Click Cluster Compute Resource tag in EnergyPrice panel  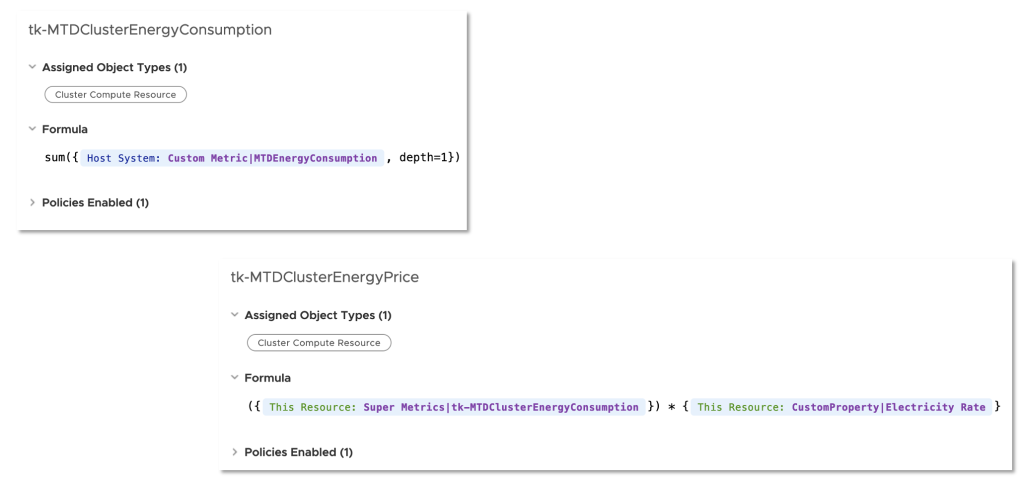click(x=319, y=343)
